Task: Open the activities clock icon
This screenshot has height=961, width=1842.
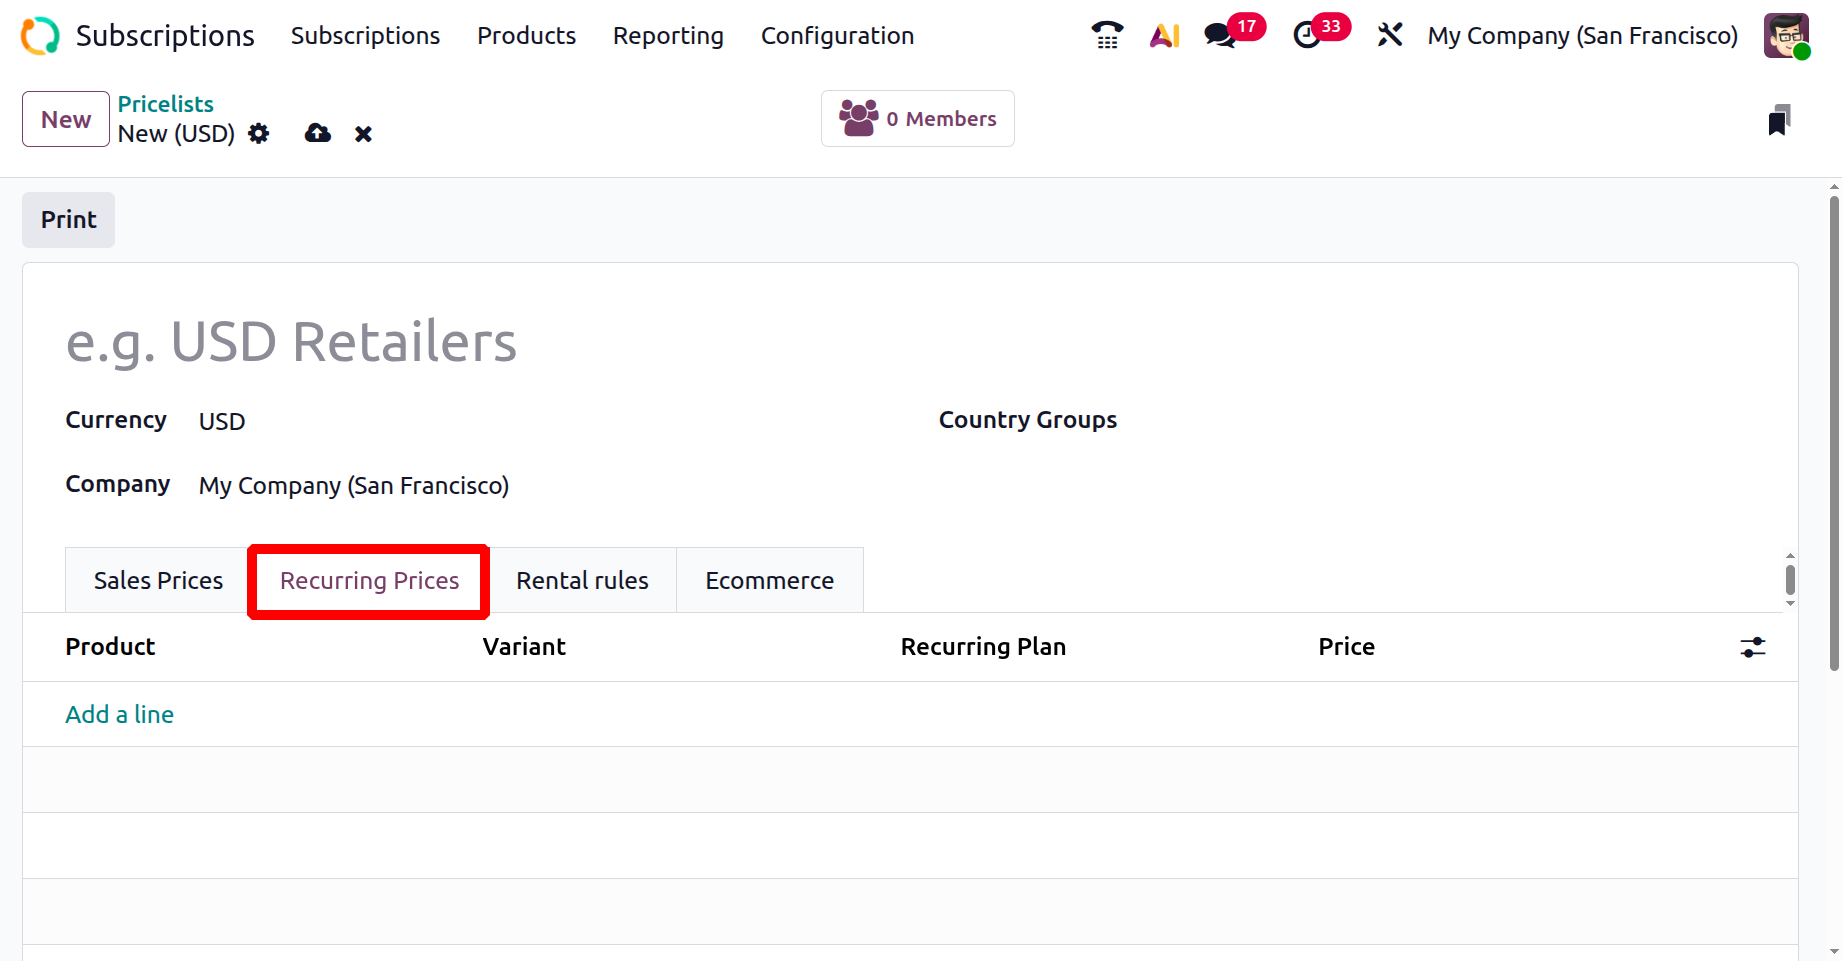Action: click(x=1307, y=36)
